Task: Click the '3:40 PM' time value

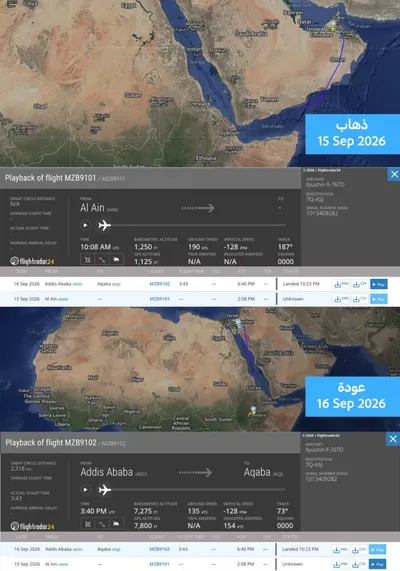Action: tap(93, 511)
